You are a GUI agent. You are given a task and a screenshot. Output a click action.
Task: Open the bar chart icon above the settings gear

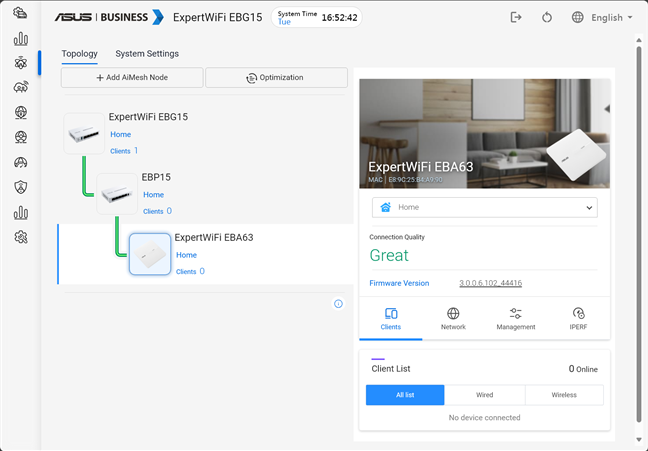21,212
